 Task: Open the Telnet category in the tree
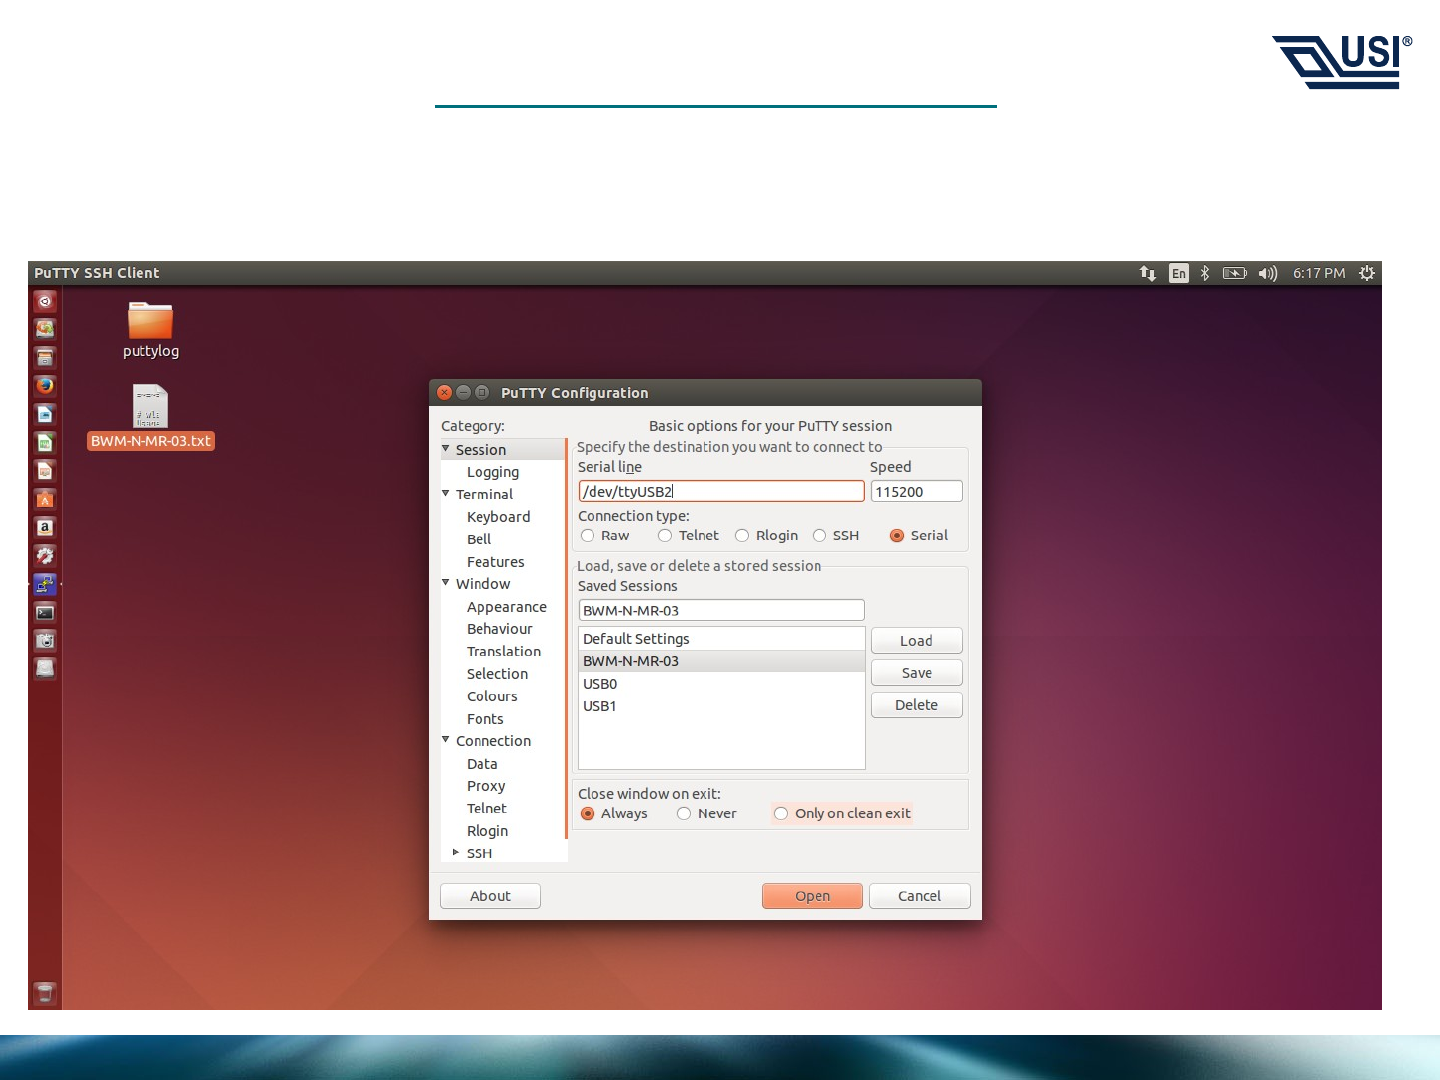tap(487, 808)
